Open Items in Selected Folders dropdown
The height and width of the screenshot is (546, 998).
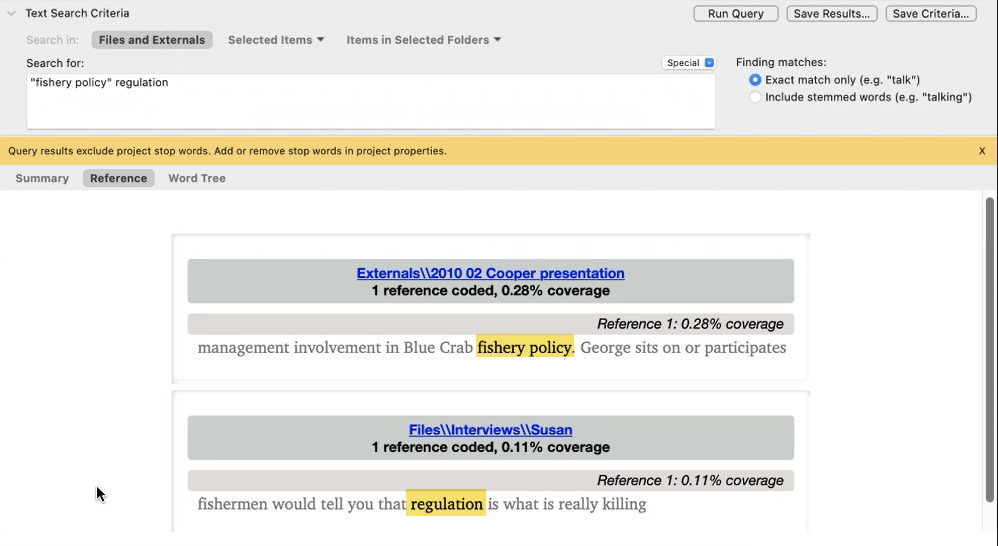(423, 40)
